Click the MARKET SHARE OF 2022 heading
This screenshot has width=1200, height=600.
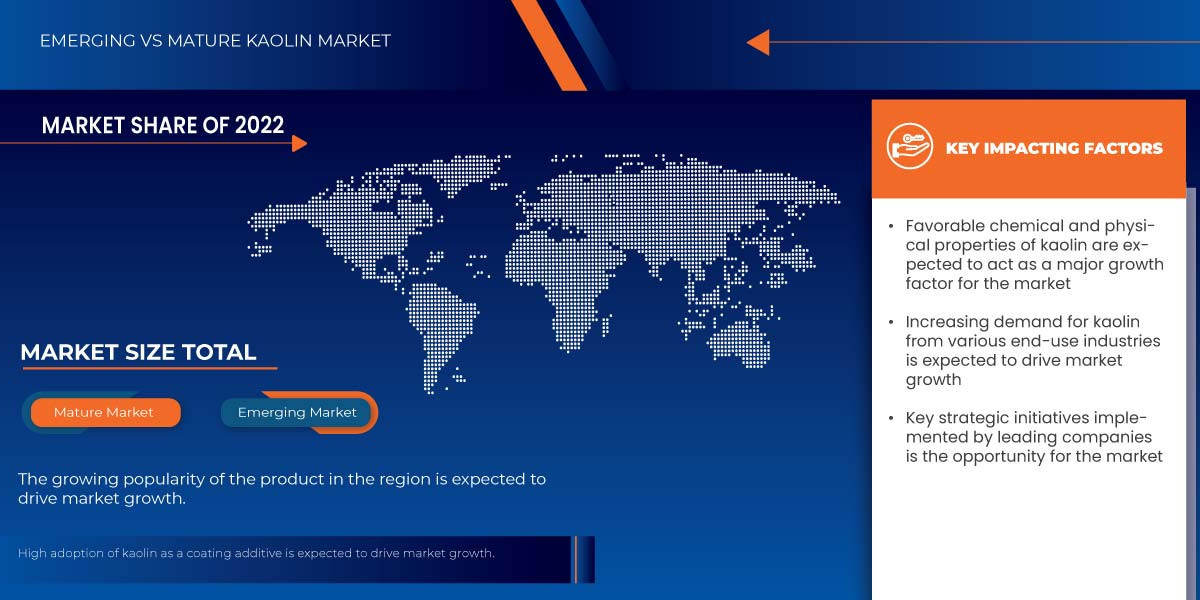click(x=163, y=125)
